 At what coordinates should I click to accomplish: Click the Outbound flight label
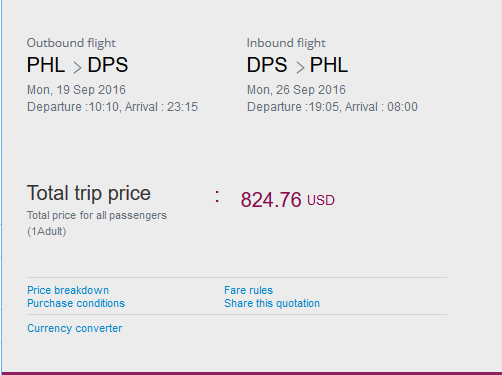click(x=71, y=43)
